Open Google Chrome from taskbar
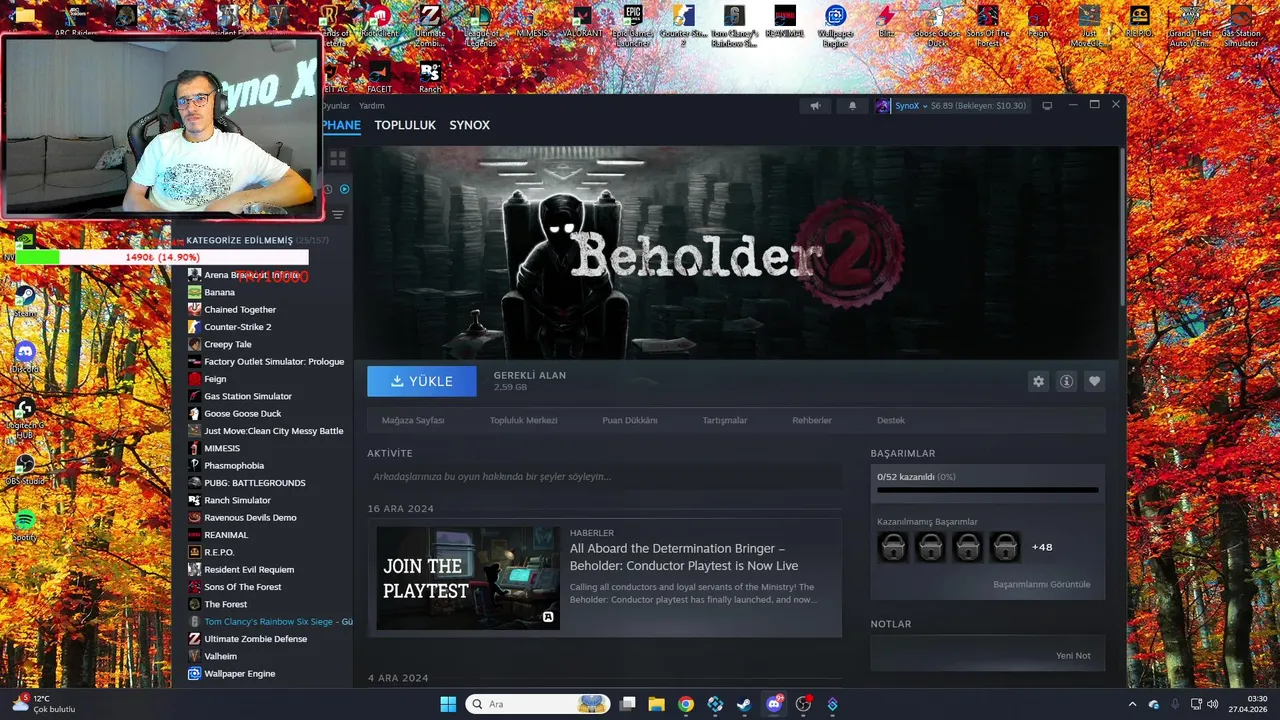 tap(686, 704)
